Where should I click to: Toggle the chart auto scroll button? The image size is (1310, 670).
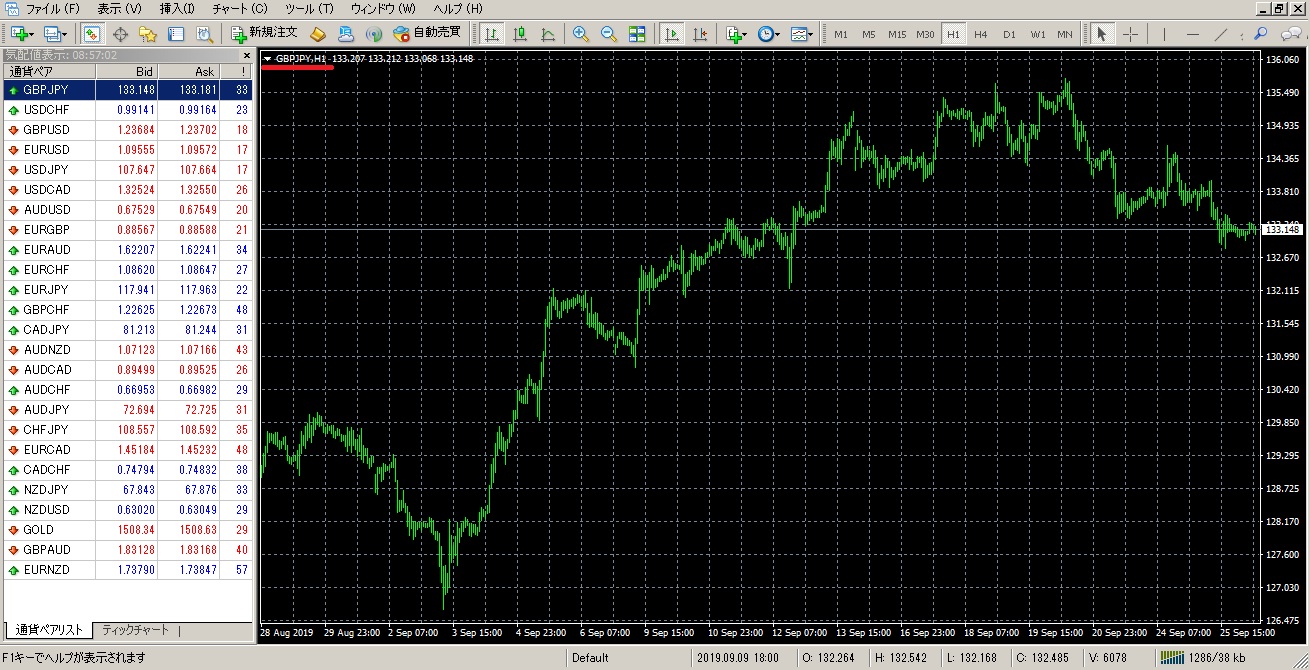[671, 34]
